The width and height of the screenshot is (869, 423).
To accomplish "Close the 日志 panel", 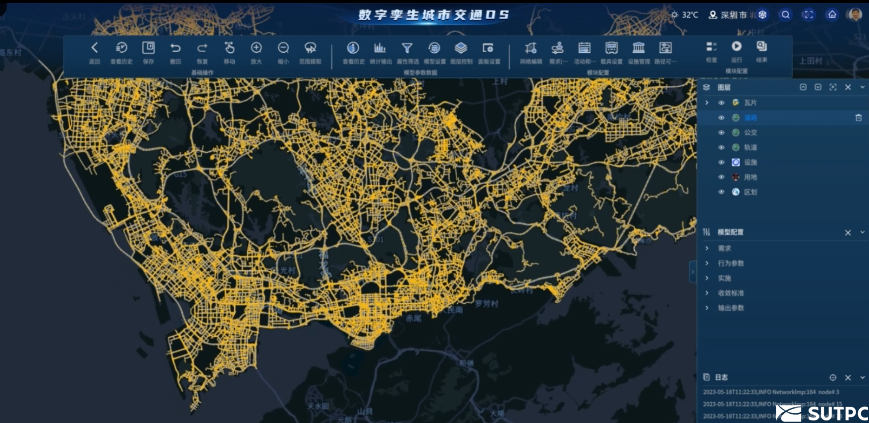I will (848, 378).
